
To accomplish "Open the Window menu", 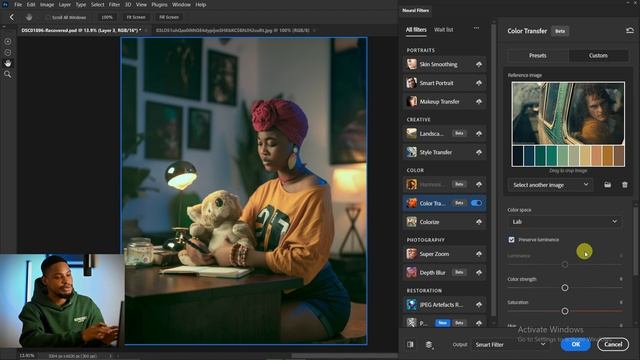I will [x=181, y=4].
